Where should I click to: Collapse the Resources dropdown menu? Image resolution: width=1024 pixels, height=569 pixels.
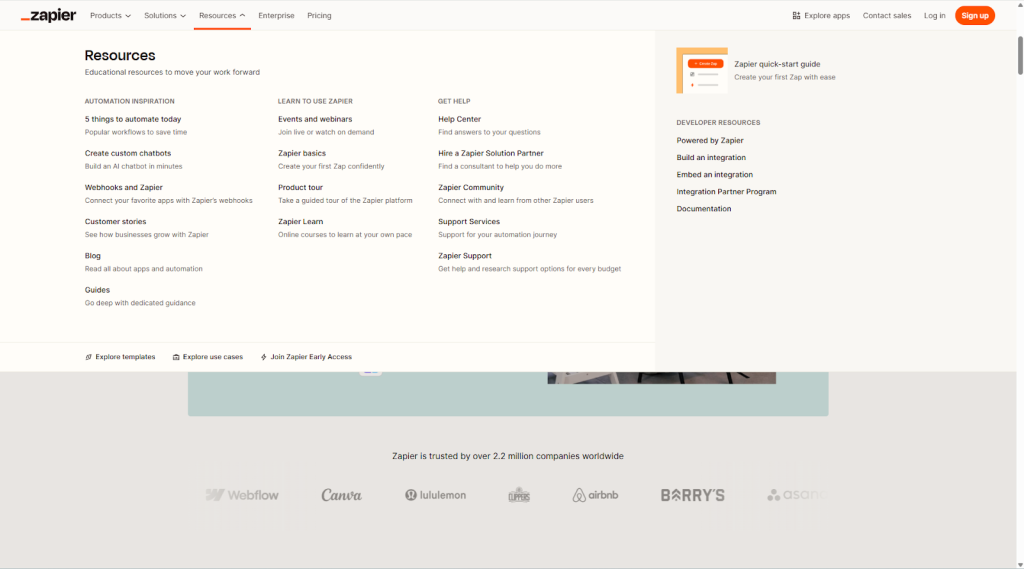tap(221, 16)
